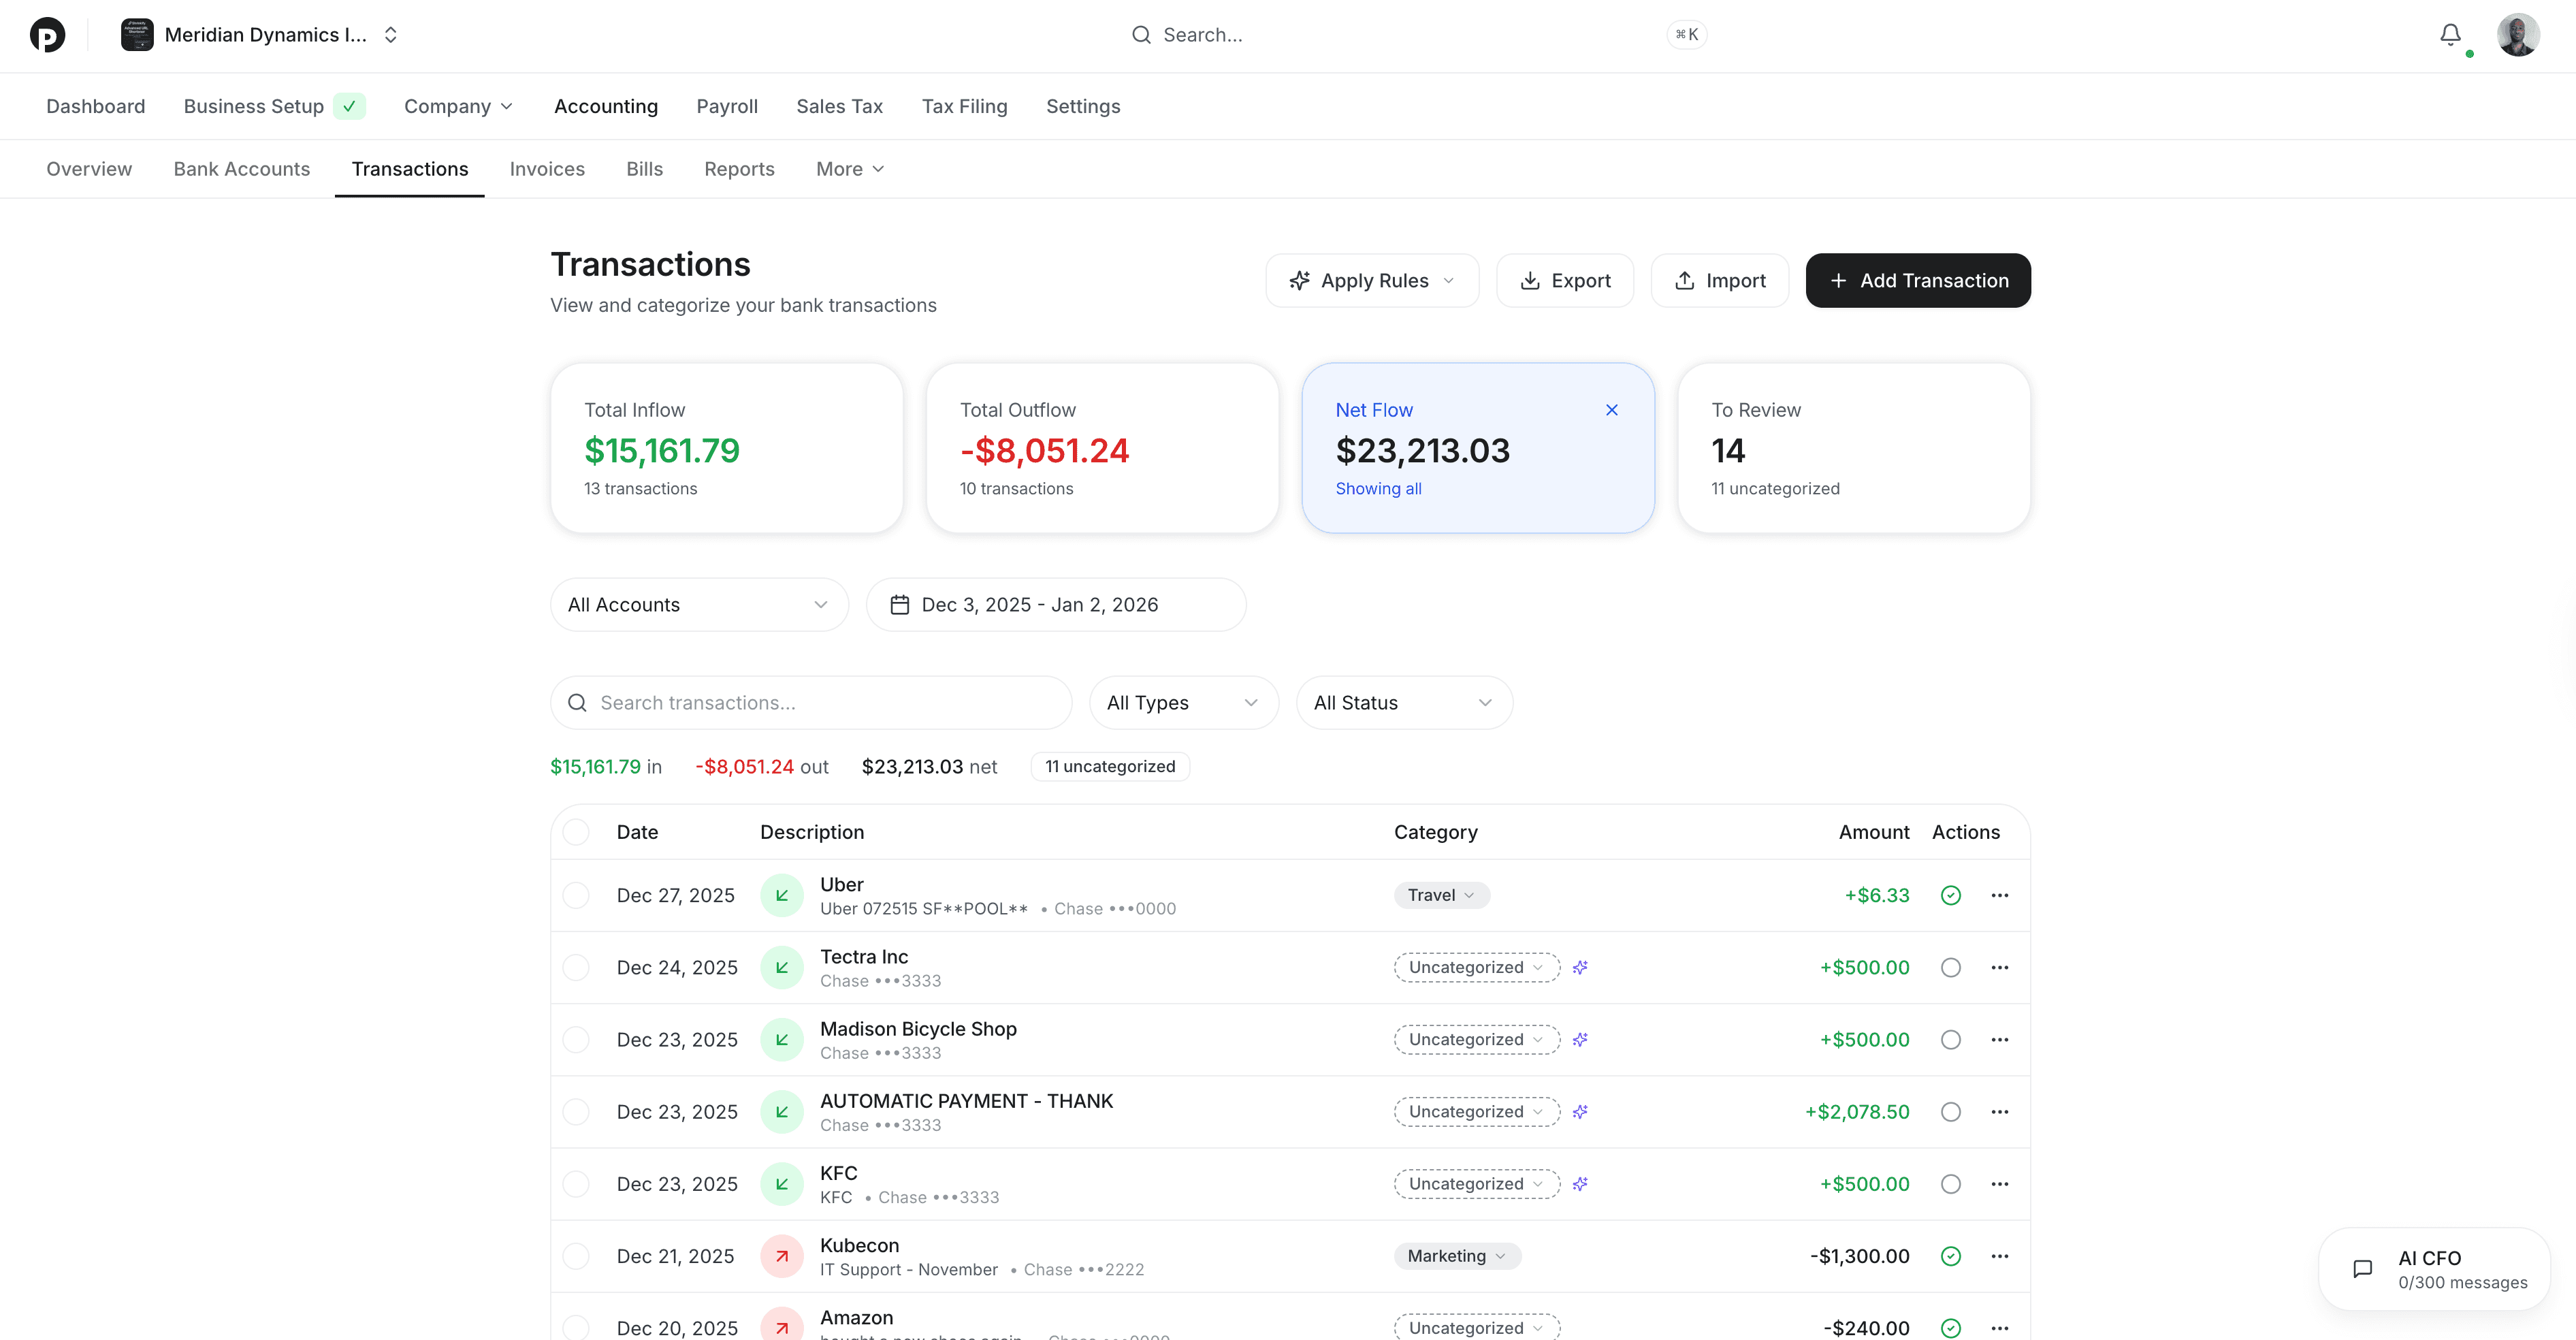Tick the checkbox for the Dec 21 Kubecon transaction

point(577,1256)
